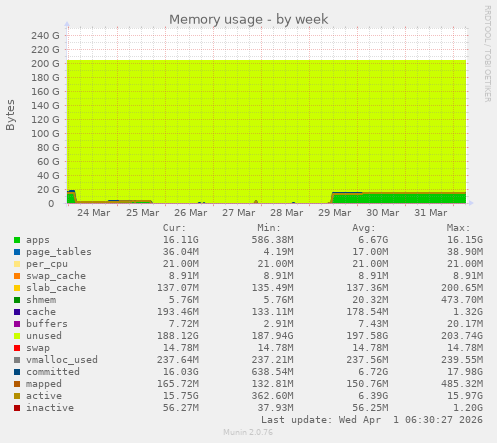This screenshot has width=497, height=443.
Task: Click active average value 6.39G
Action: click(x=373, y=396)
